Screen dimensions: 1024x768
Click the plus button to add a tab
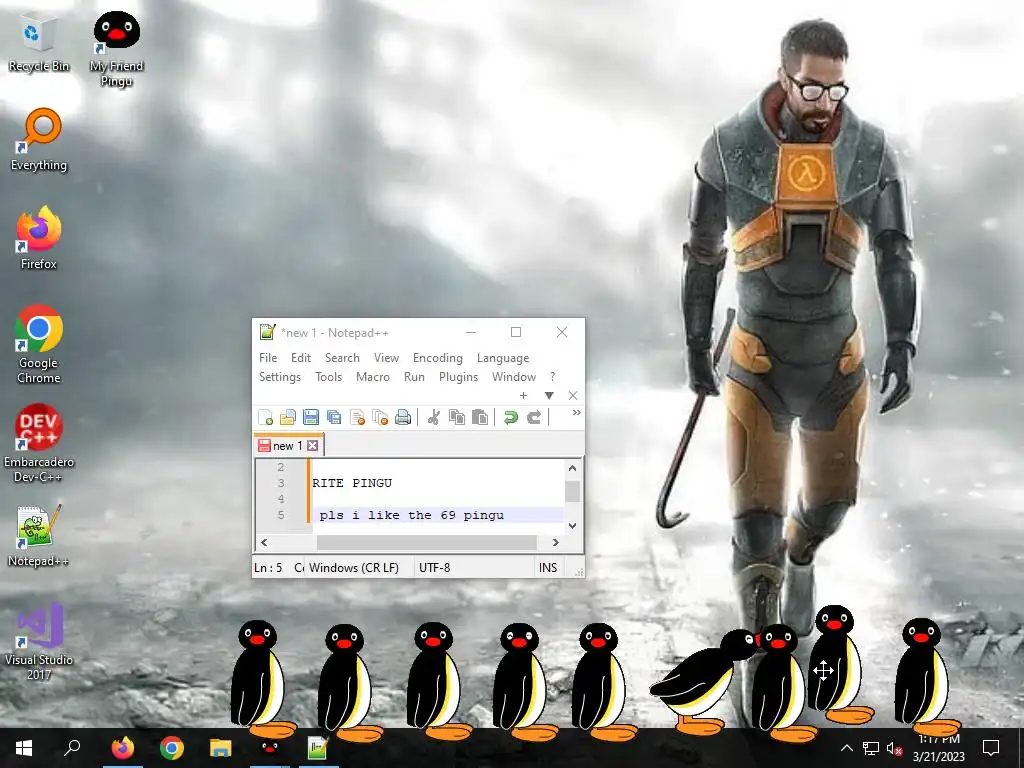click(523, 395)
